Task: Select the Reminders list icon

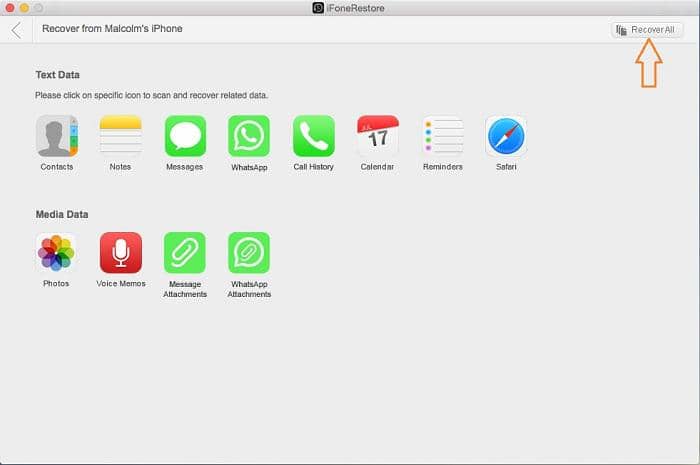Action: click(x=442, y=136)
